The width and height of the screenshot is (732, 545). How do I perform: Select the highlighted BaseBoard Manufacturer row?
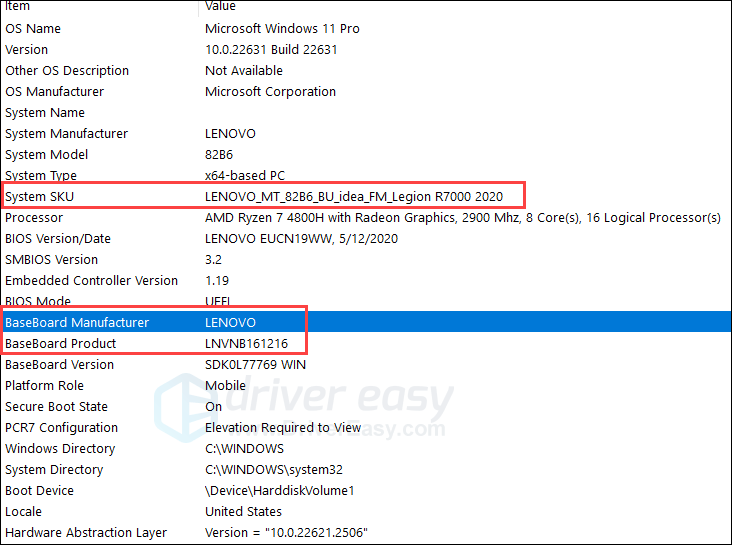click(x=366, y=322)
